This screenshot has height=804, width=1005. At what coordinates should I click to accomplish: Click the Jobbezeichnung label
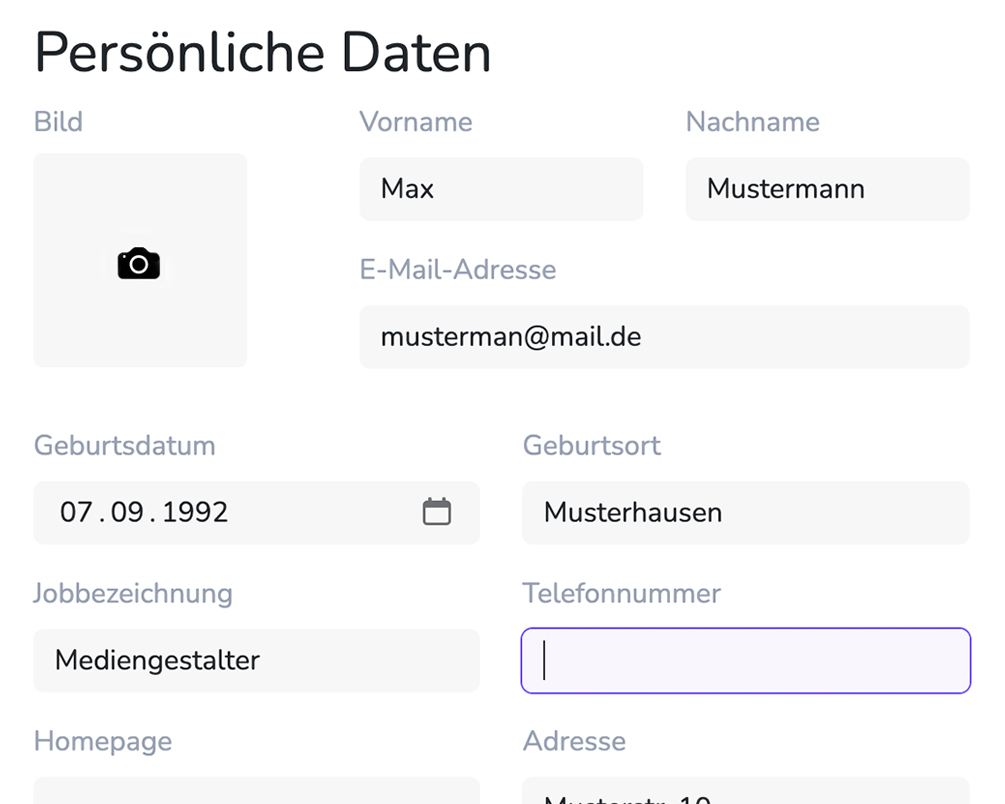[x=132, y=593]
